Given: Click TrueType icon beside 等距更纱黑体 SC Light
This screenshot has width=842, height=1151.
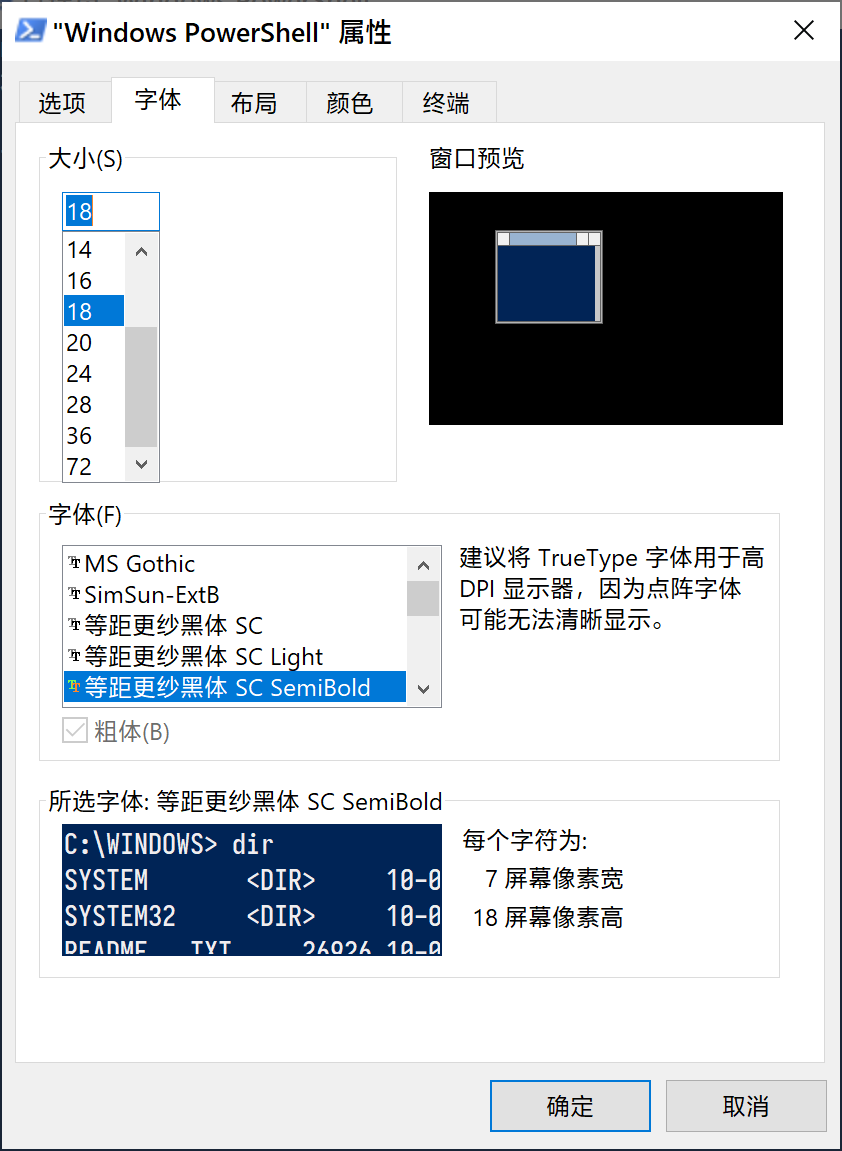Looking at the screenshot, I should coord(74,656).
